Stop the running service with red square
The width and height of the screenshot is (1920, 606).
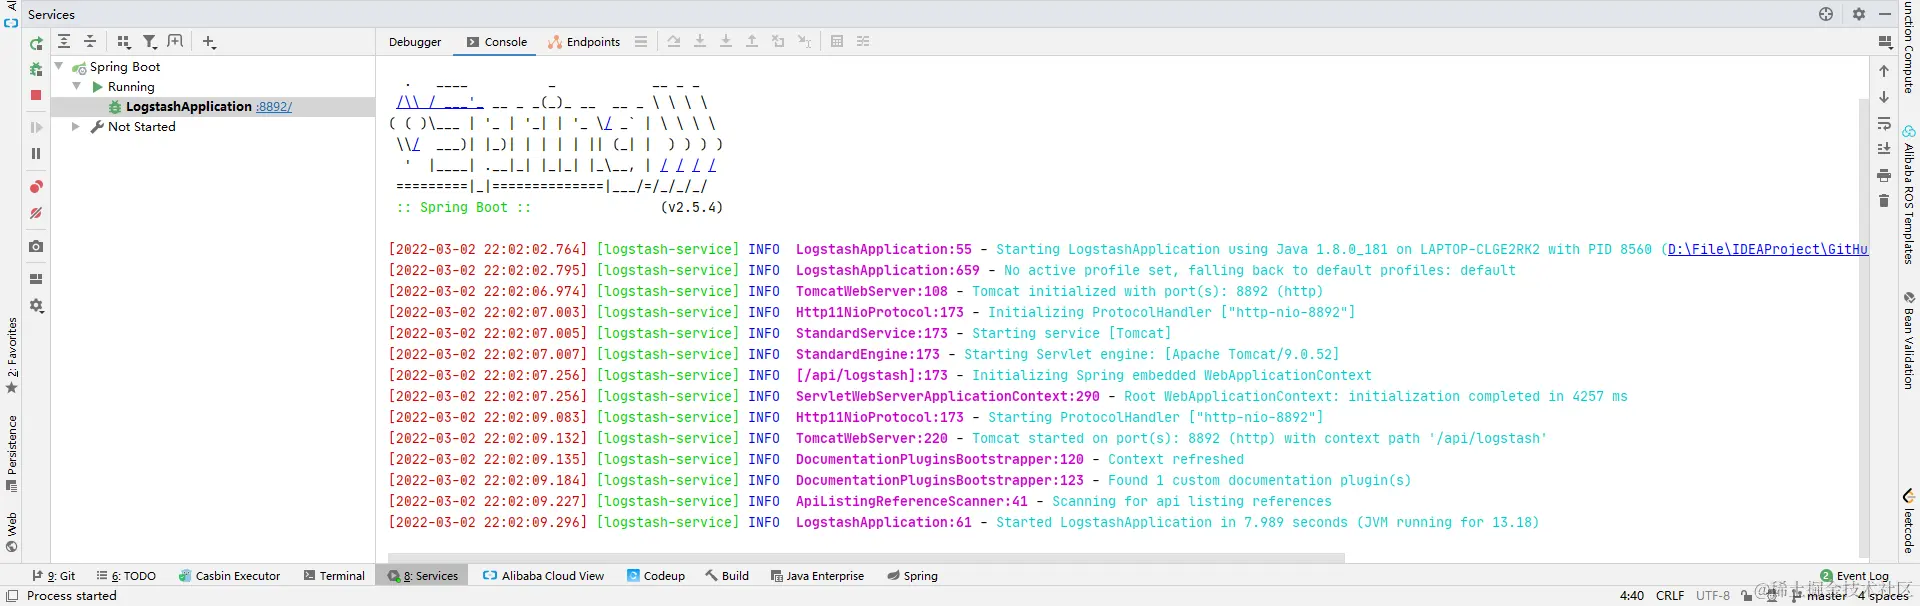[x=36, y=95]
